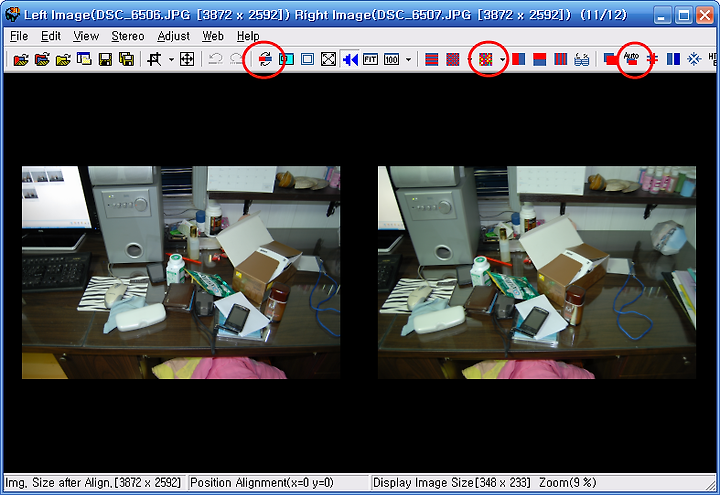Expand the zoom dropdown arrow next to 100
The width and height of the screenshot is (720, 495).
[408, 59]
